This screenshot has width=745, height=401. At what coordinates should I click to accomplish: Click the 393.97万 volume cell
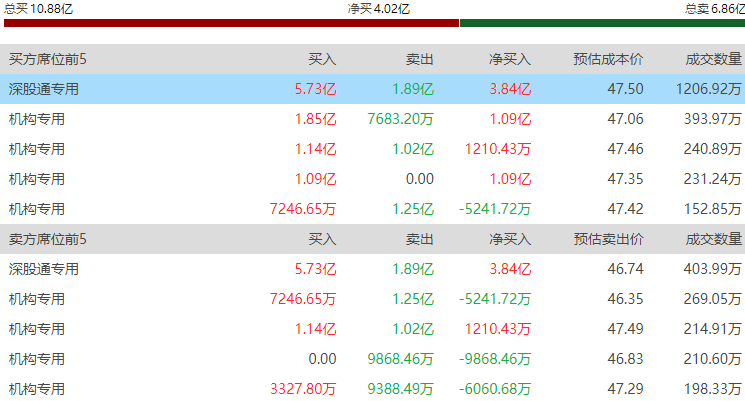[713, 119]
